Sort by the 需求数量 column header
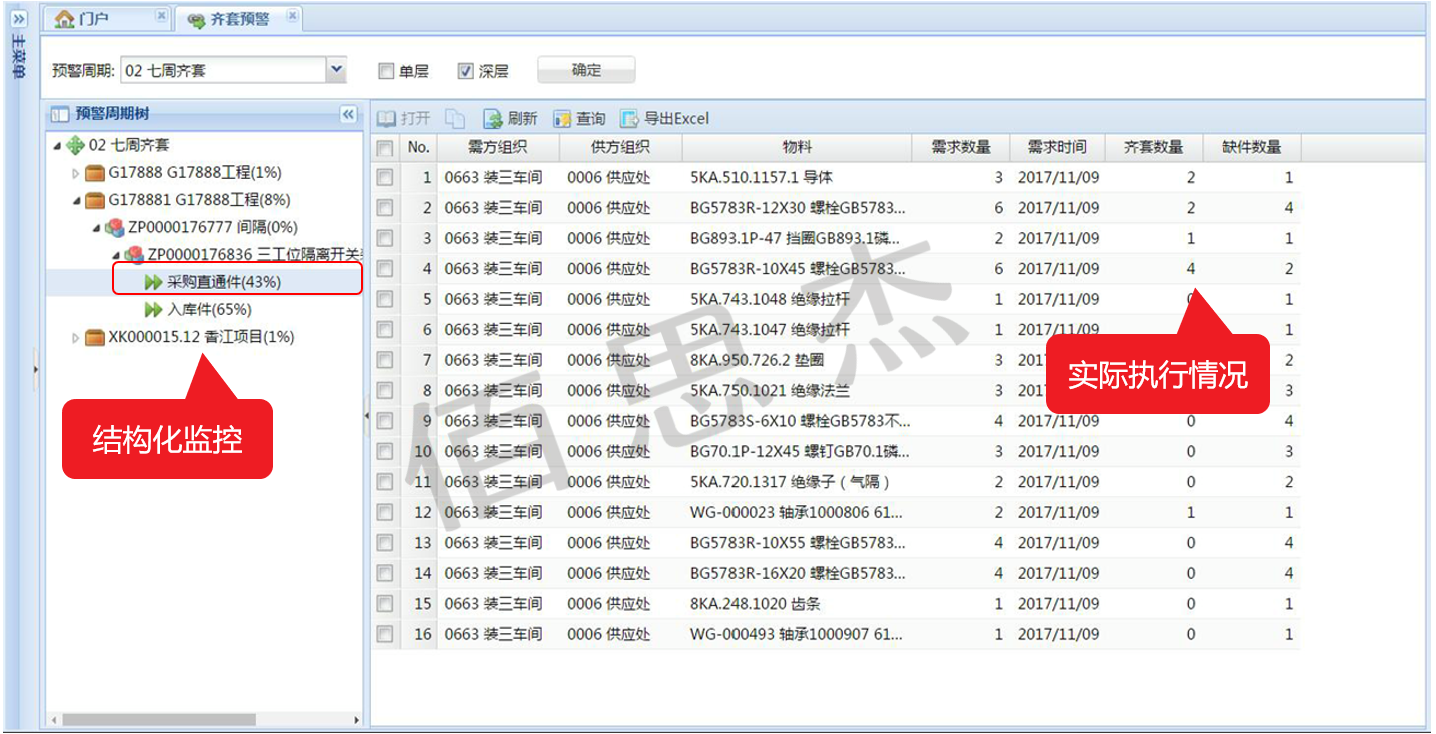 pyautogui.click(x=961, y=148)
